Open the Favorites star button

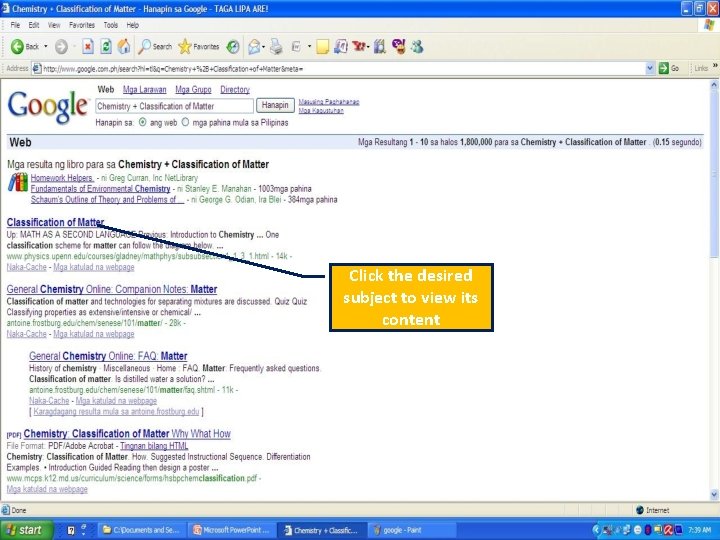(x=198, y=46)
